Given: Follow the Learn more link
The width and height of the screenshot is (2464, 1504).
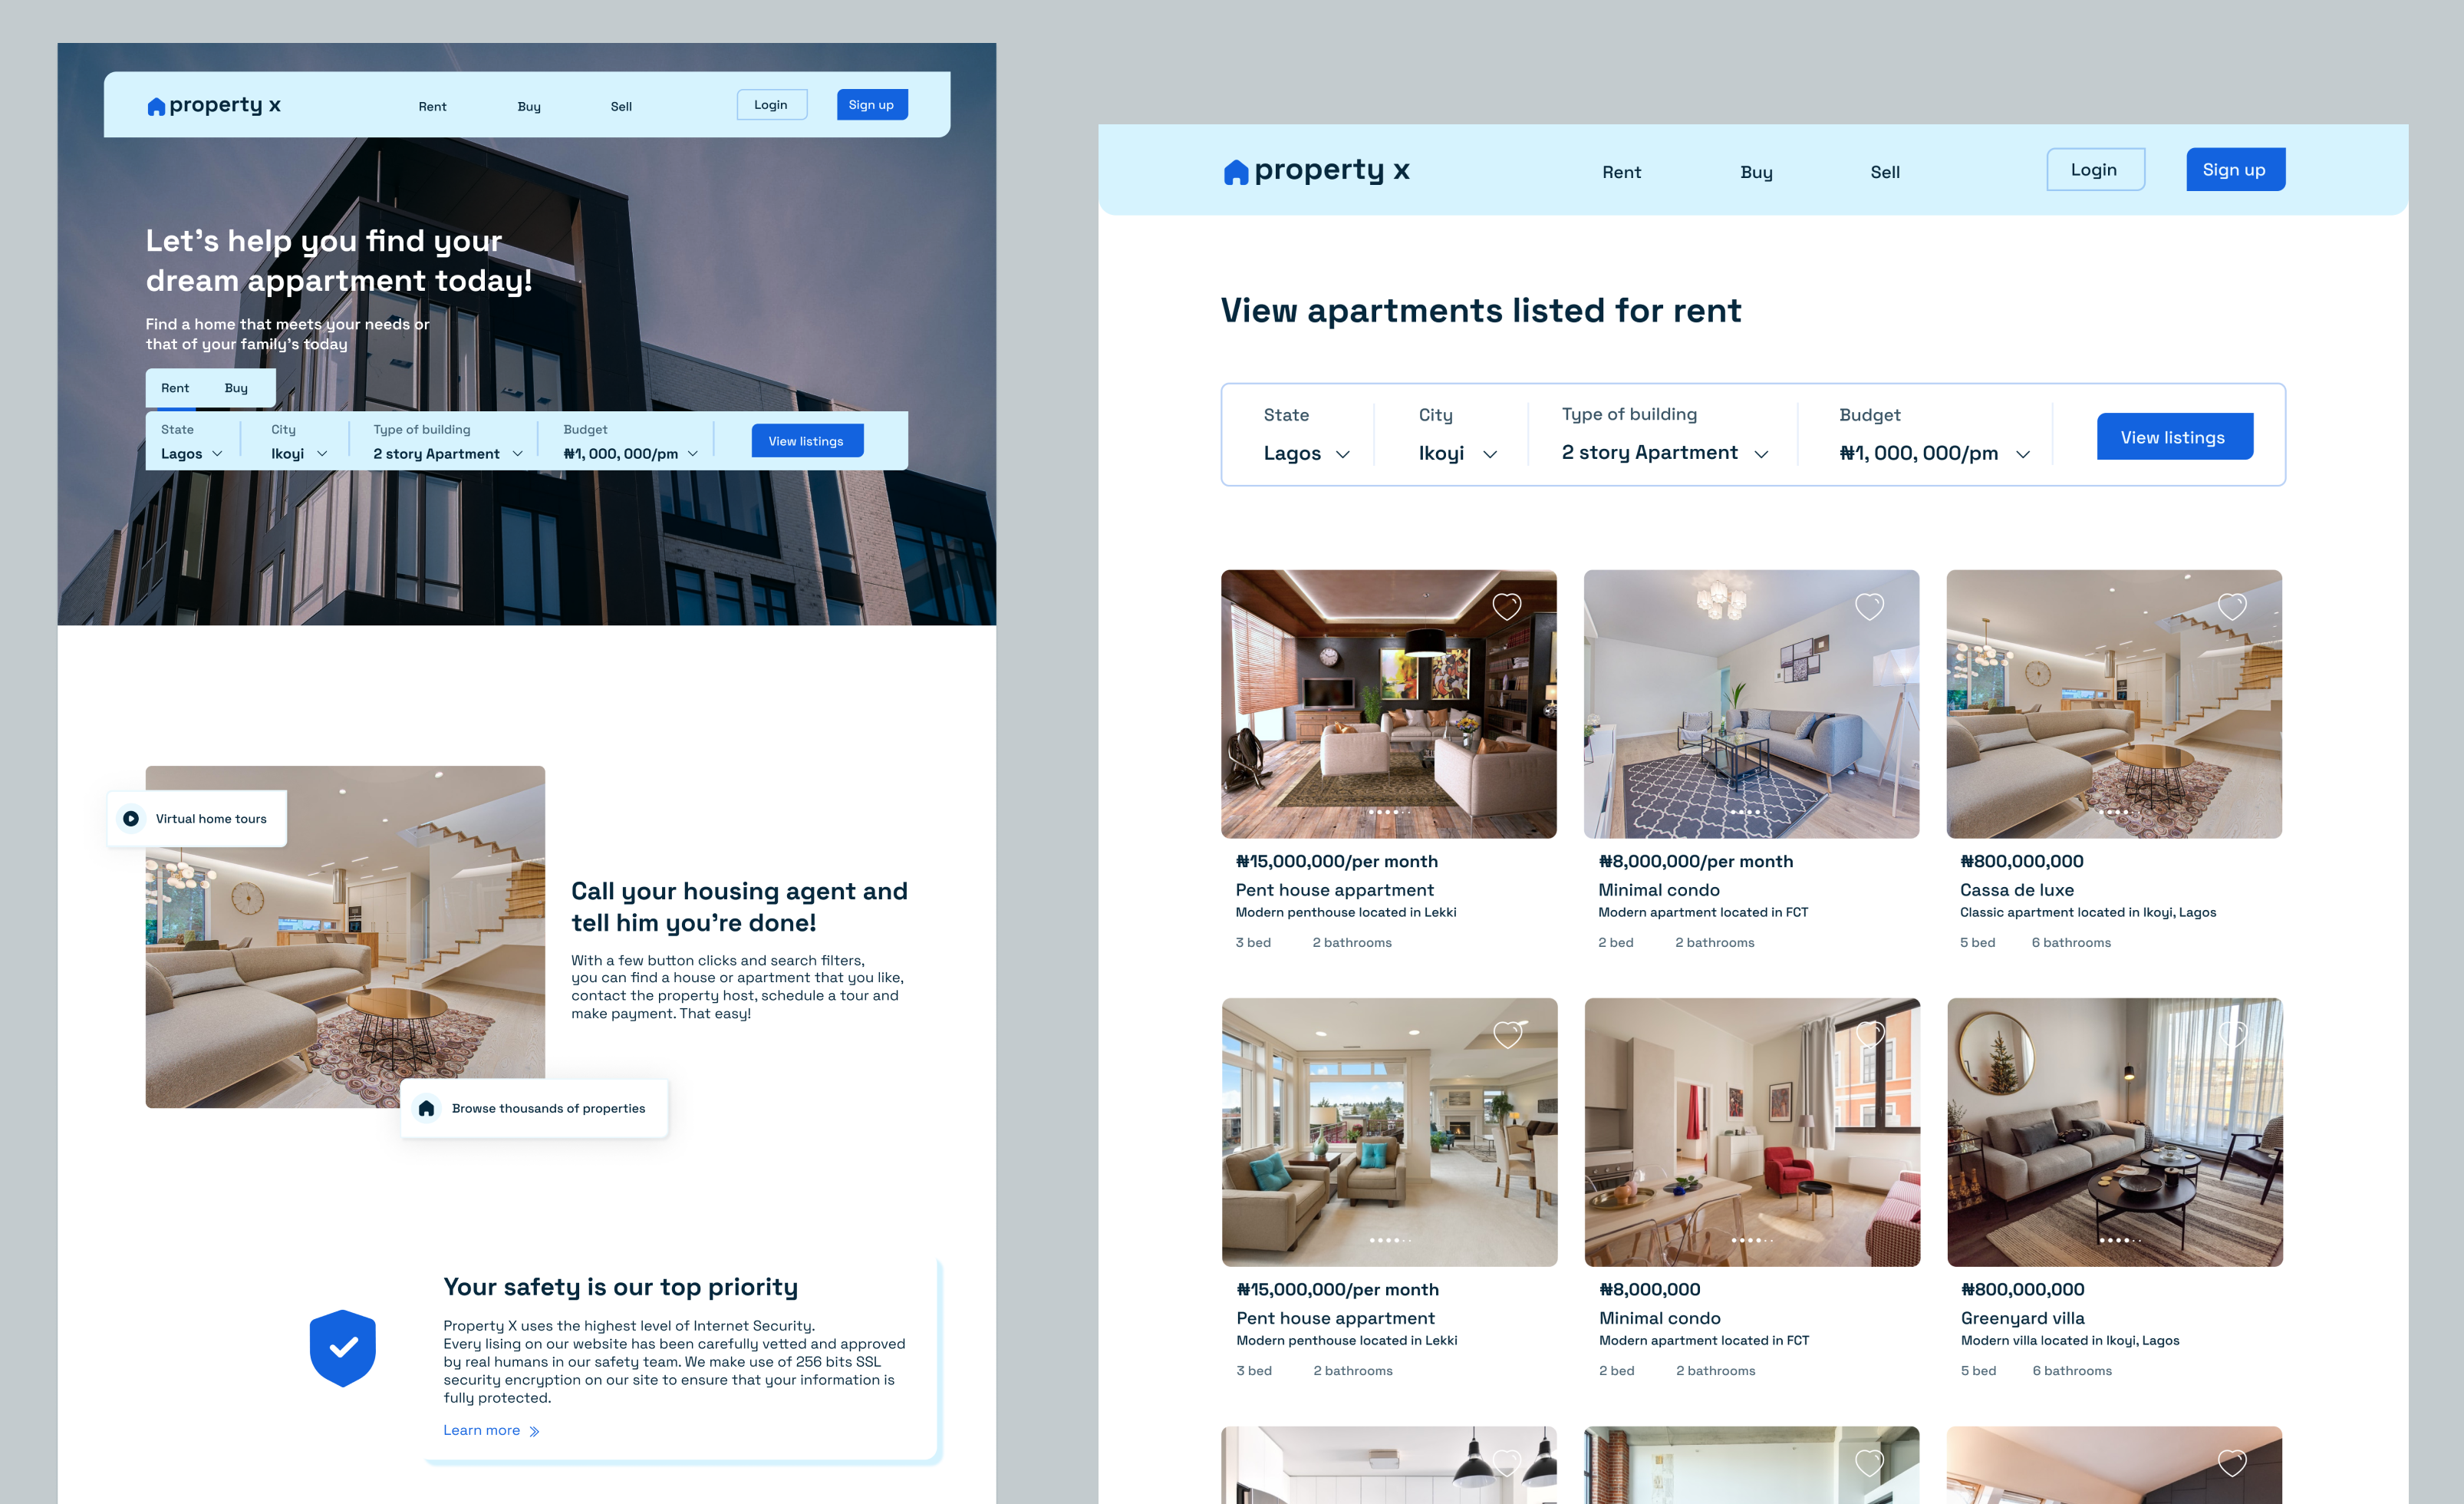Looking at the screenshot, I should pos(482,1431).
